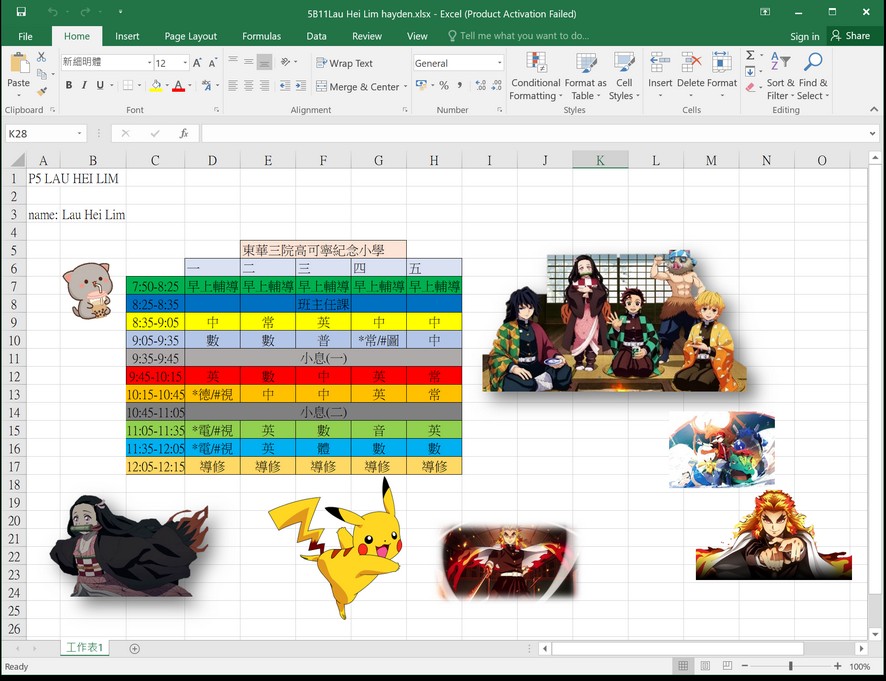The width and height of the screenshot is (886, 681).
Task: Click the Undo arrow icon
Action: coord(53,12)
